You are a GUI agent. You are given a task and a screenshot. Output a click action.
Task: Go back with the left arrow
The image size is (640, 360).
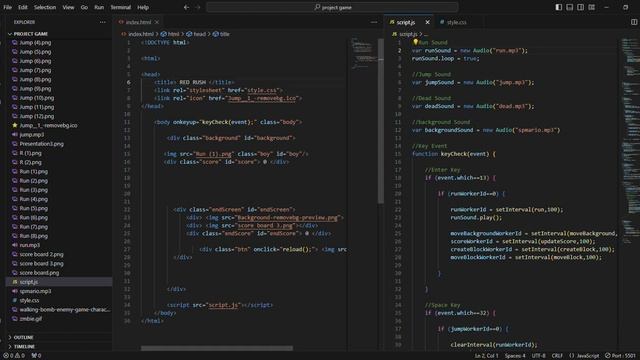pyautogui.click(x=186, y=7)
